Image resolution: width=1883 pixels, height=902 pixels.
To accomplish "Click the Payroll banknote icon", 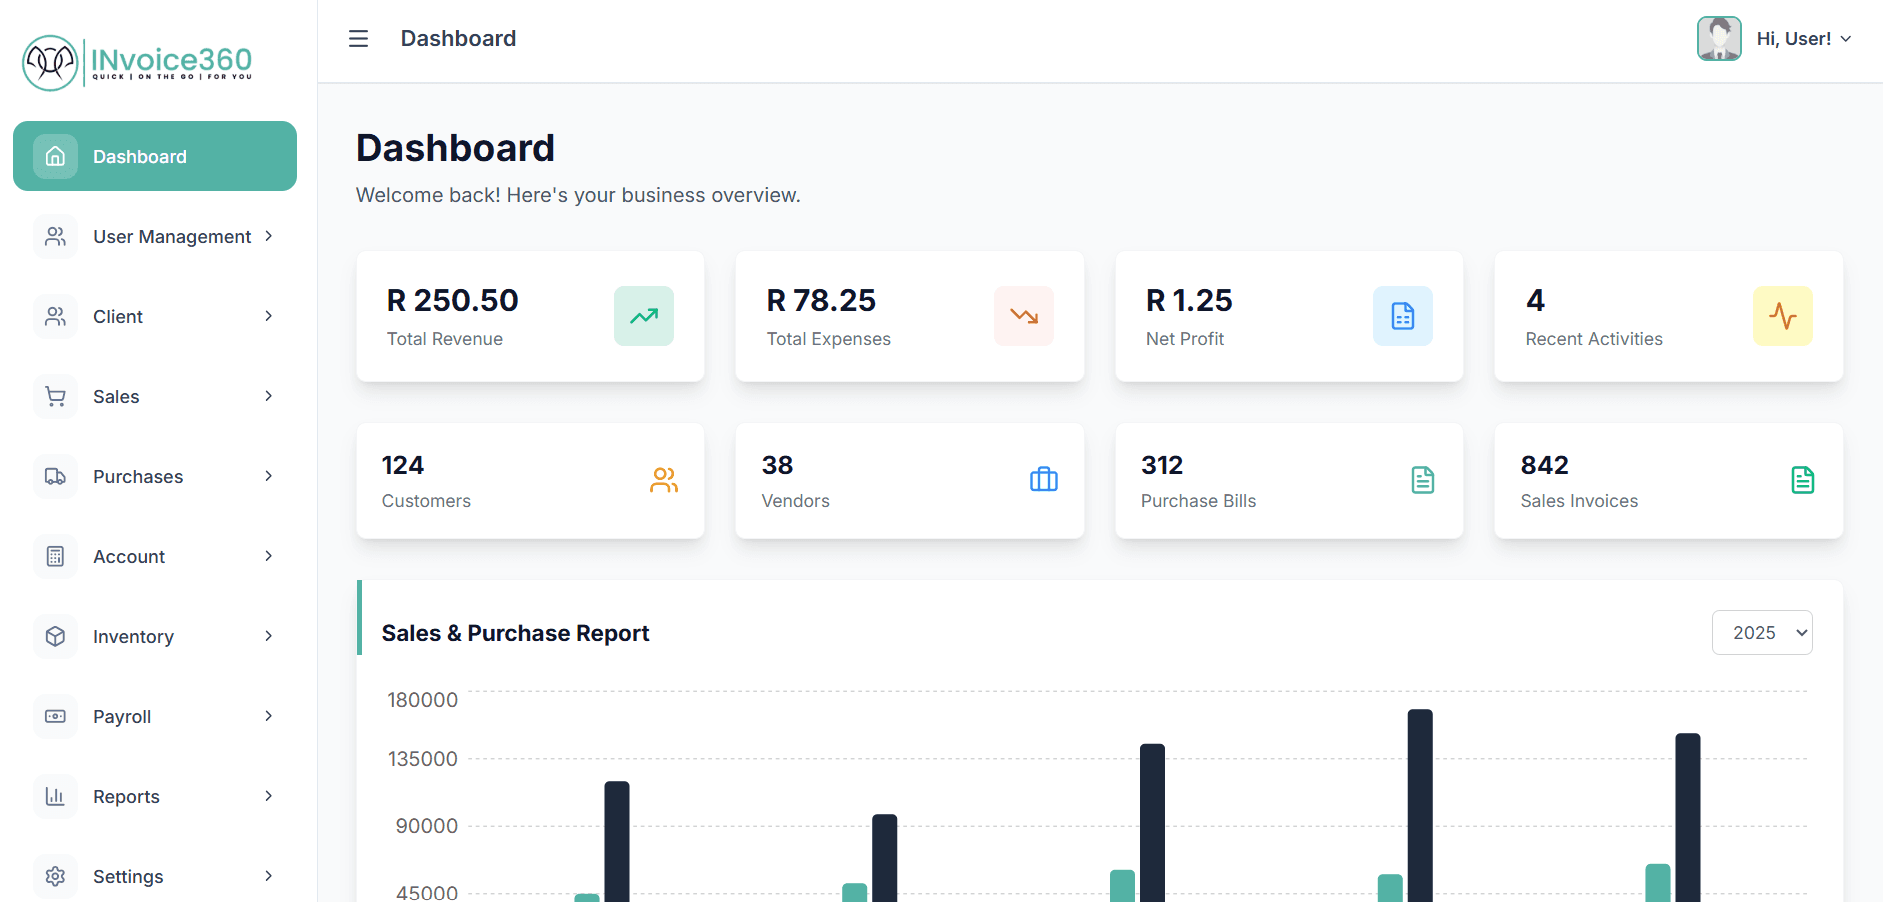I will [x=55, y=716].
